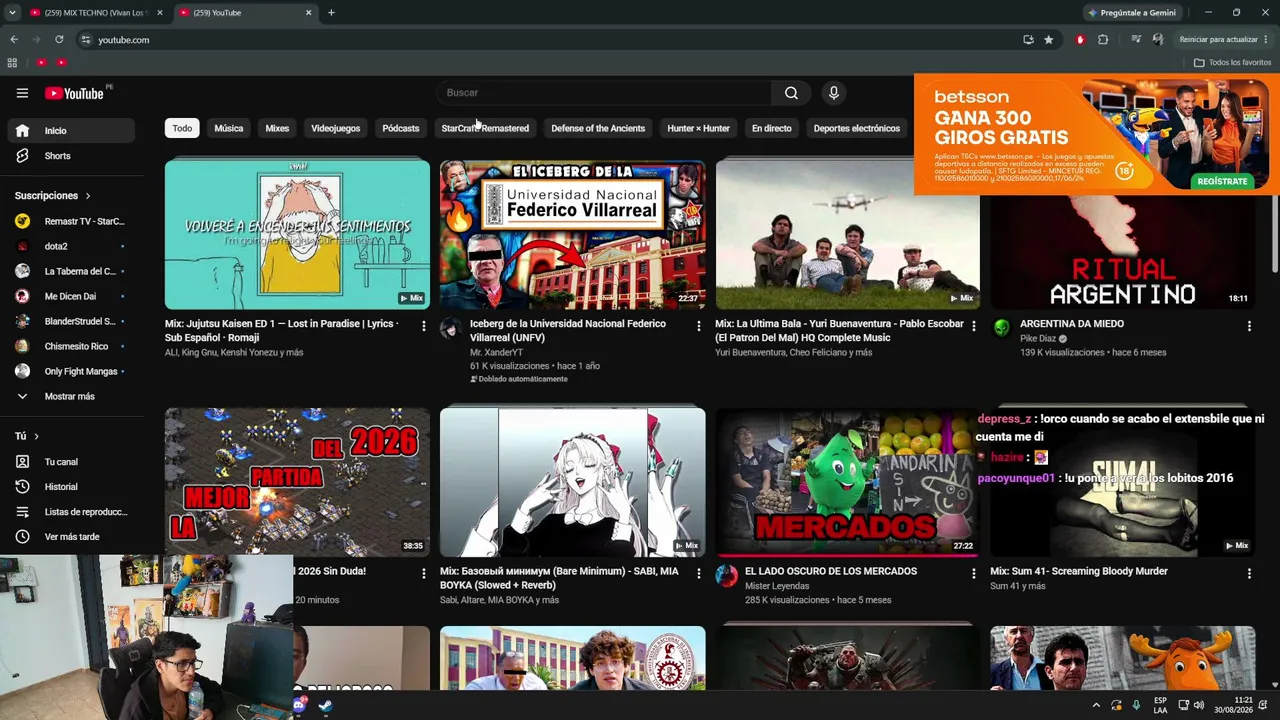Image resolution: width=1280 pixels, height=720 pixels.
Task: Click REGÍSTRATE on the betsson ad
Action: (1222, 181)
